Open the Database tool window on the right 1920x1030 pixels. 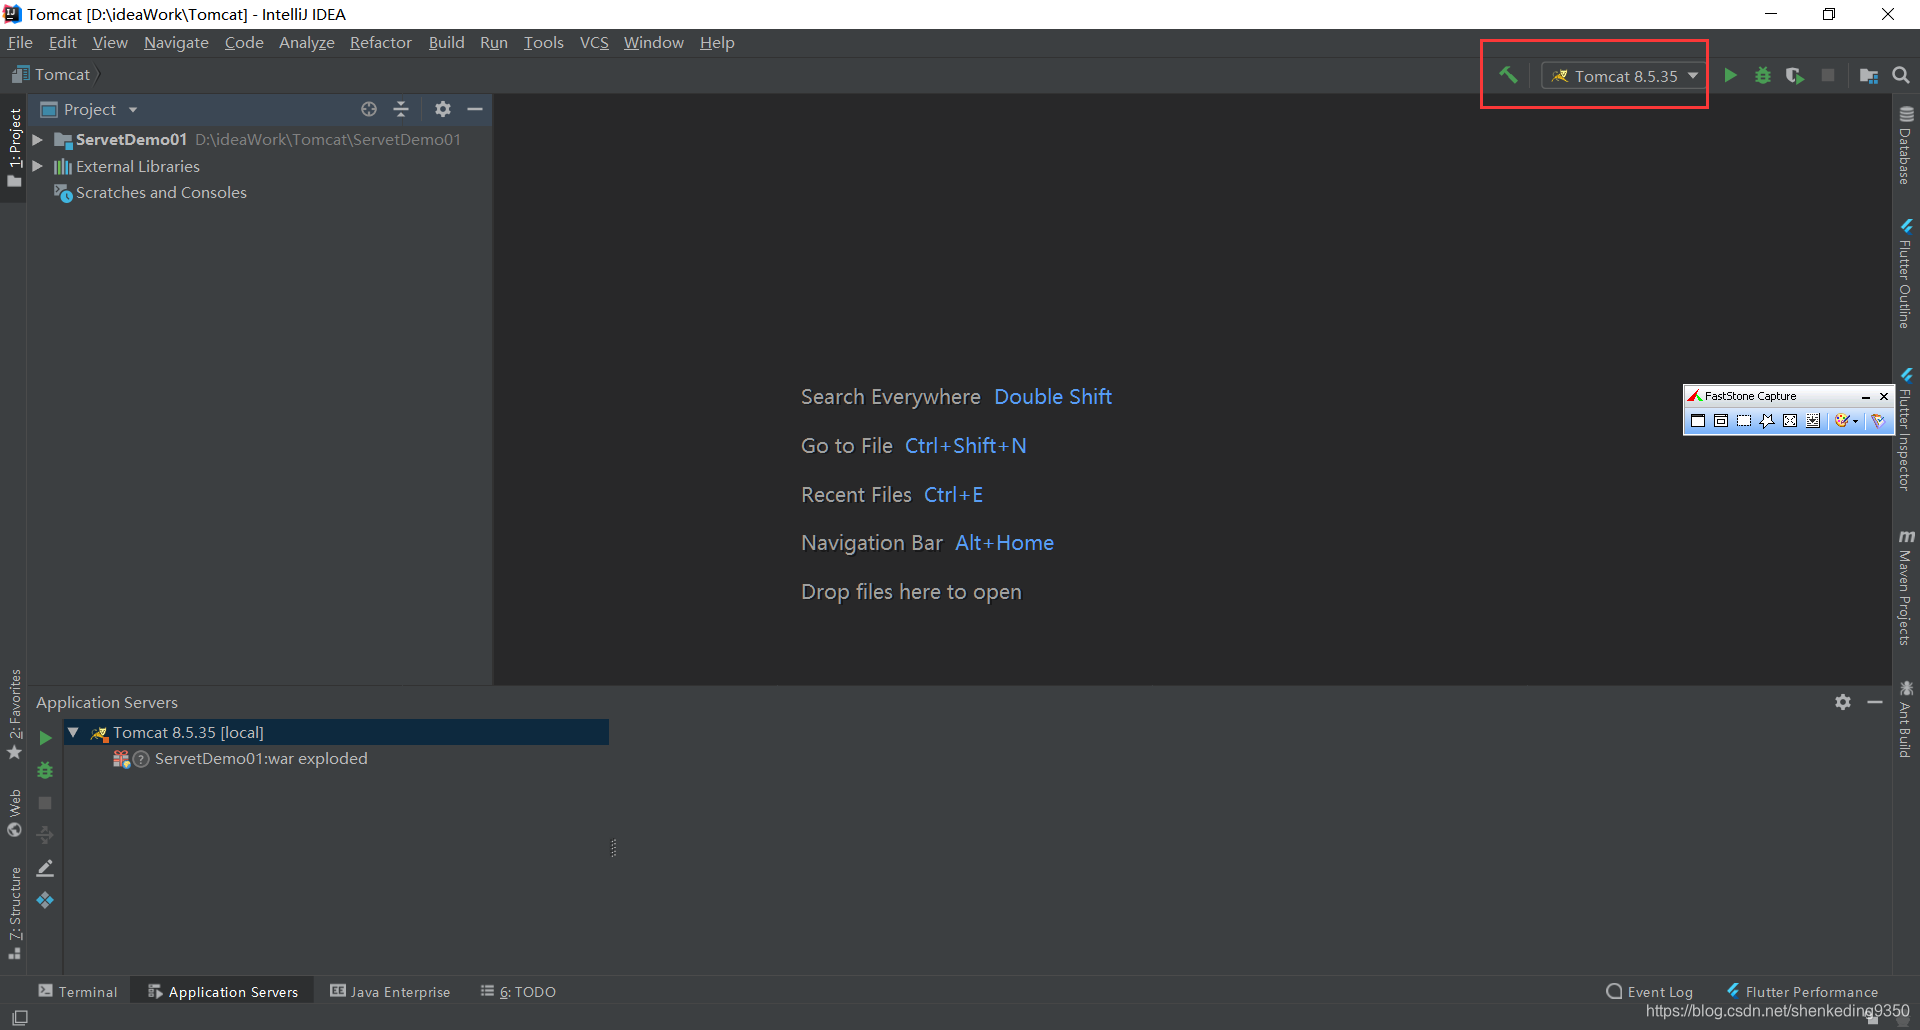1906,146
